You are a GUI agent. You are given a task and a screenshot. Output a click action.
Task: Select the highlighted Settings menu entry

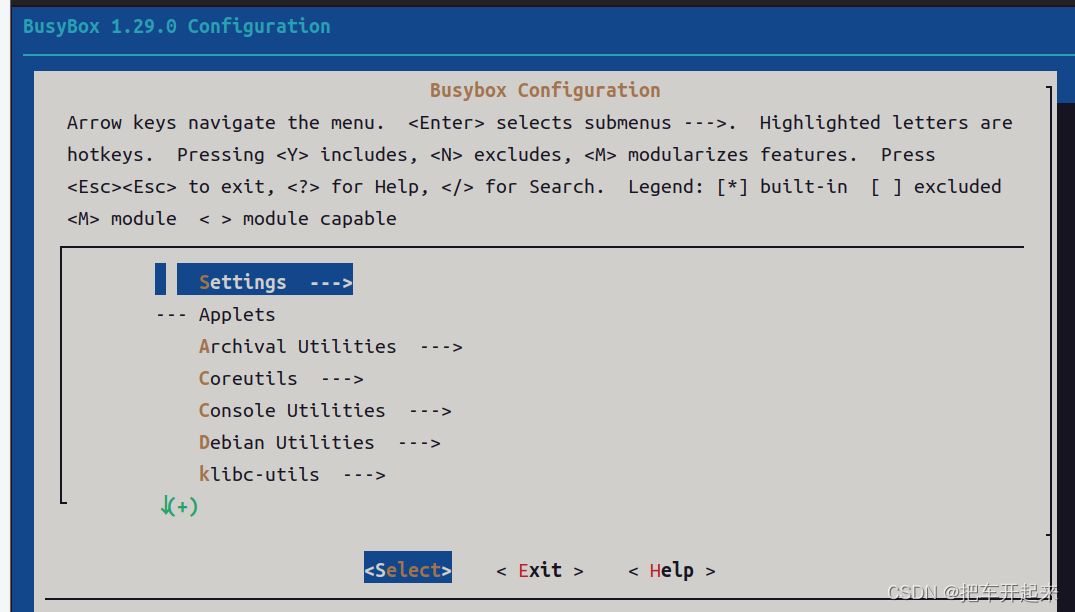pos(265,280)
